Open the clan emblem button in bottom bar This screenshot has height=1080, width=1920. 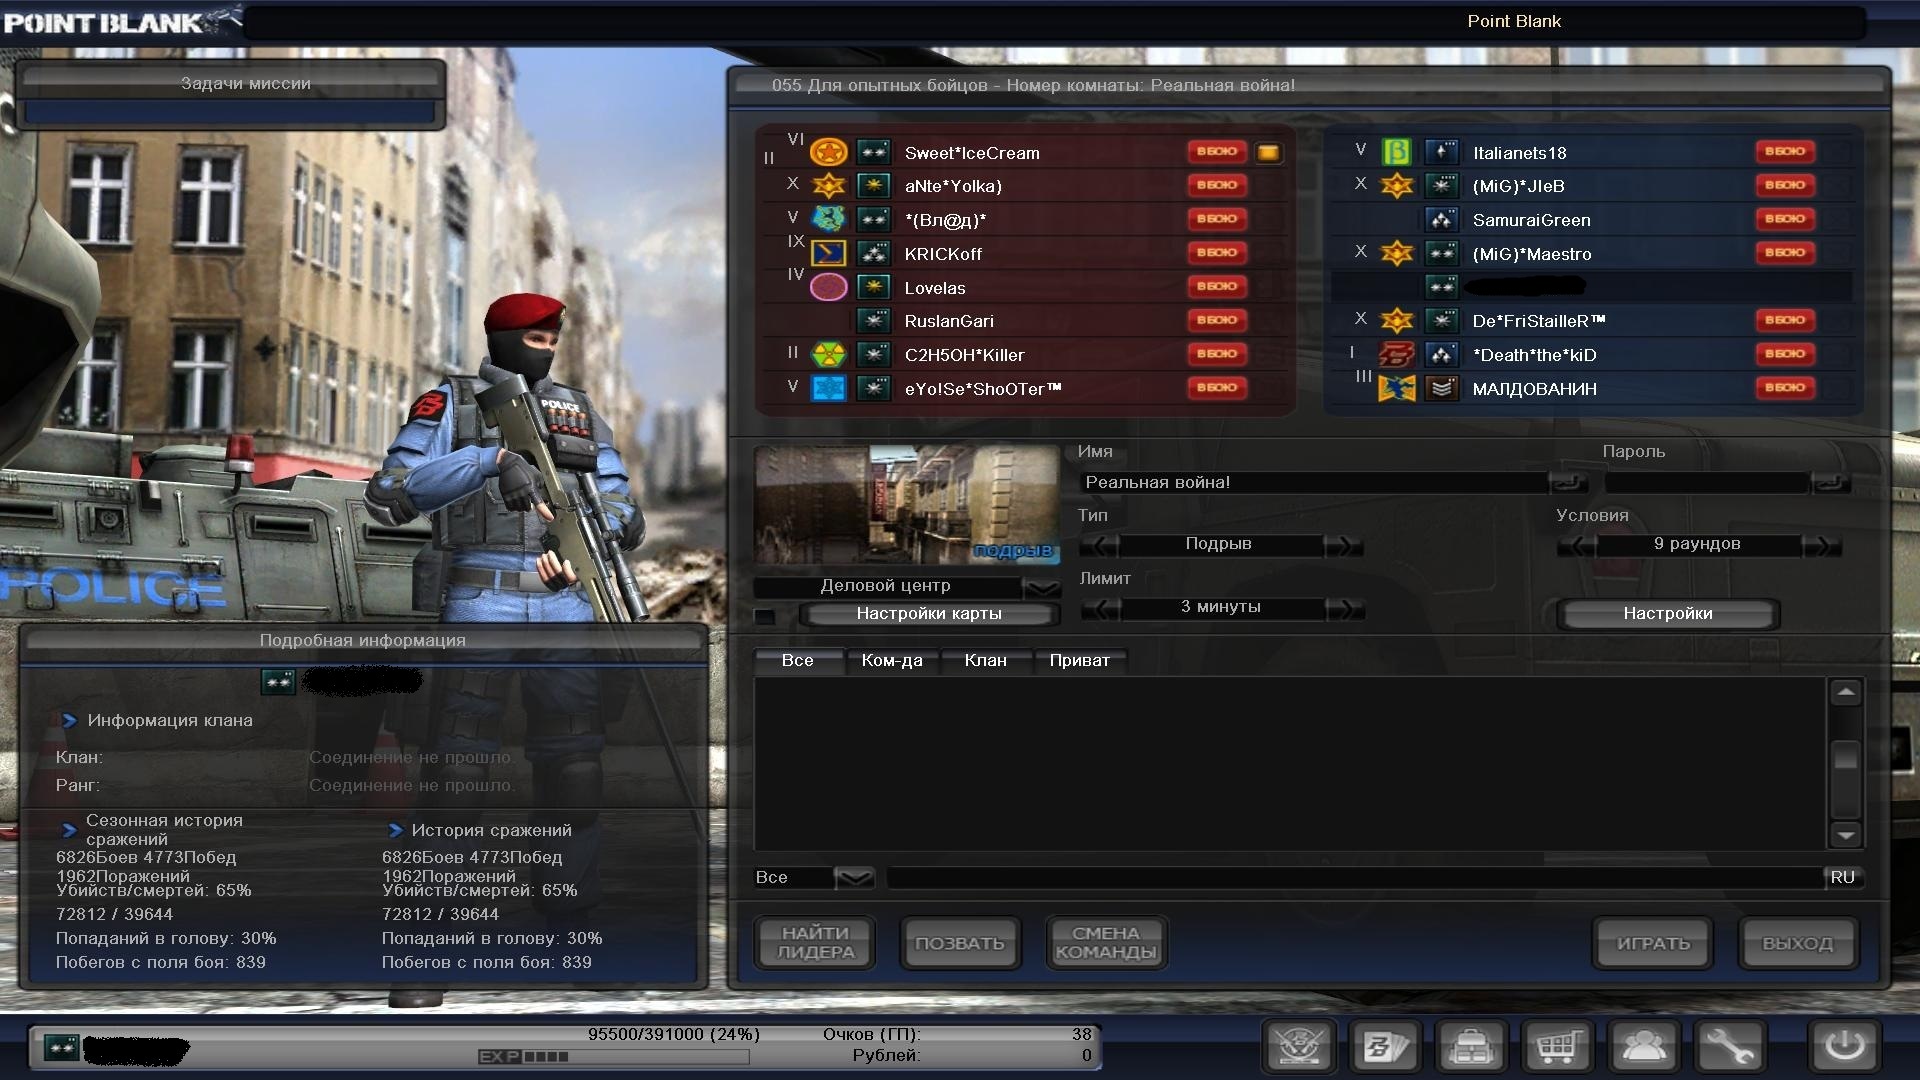[1300, 1047]
